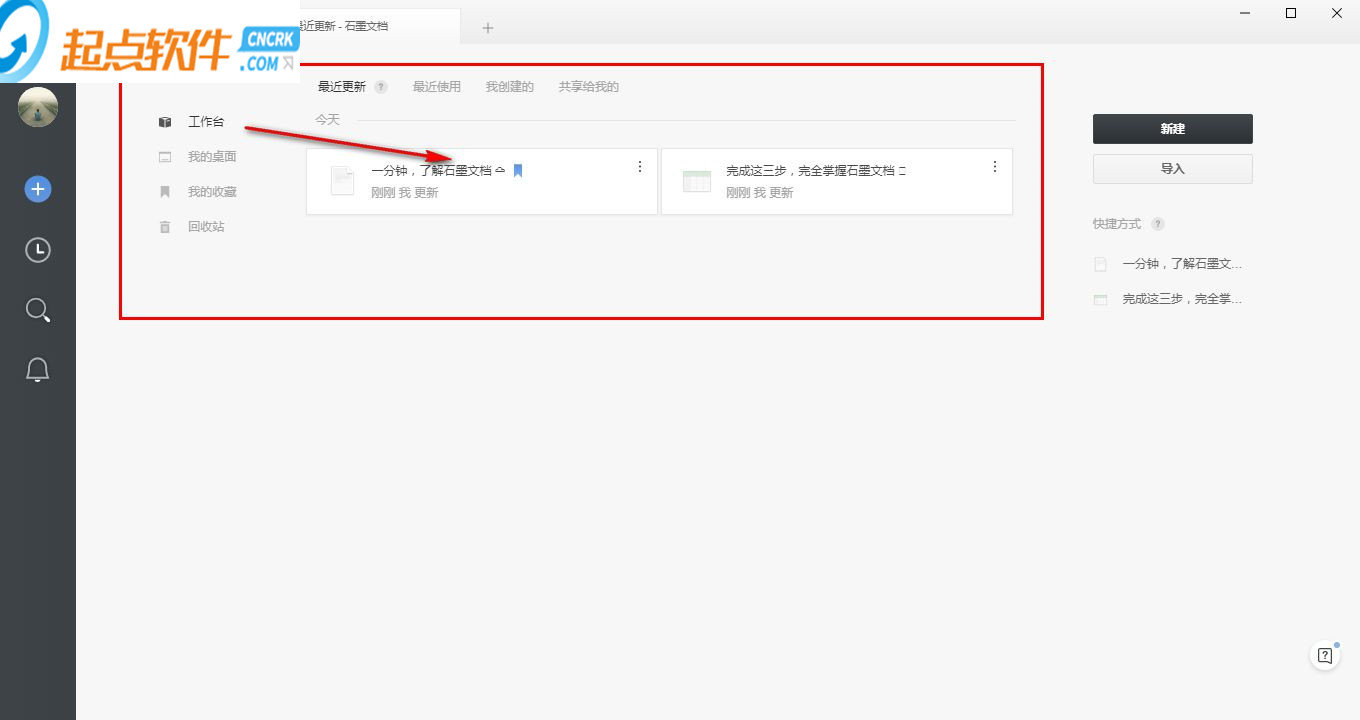Open notifications bell icon
1360x720 pixels.
coord(38,370)
